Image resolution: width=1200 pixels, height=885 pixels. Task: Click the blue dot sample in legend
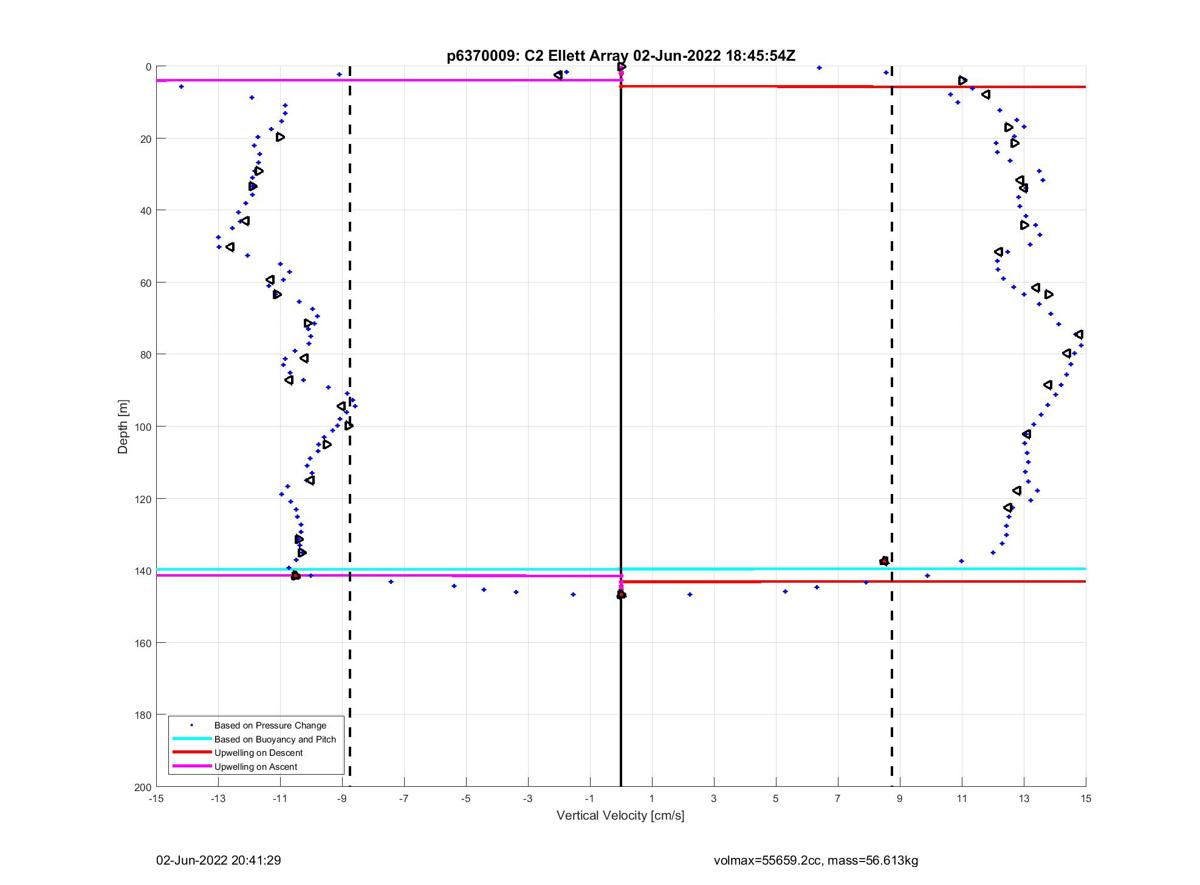pyautogui.click(x=191, y=724)
